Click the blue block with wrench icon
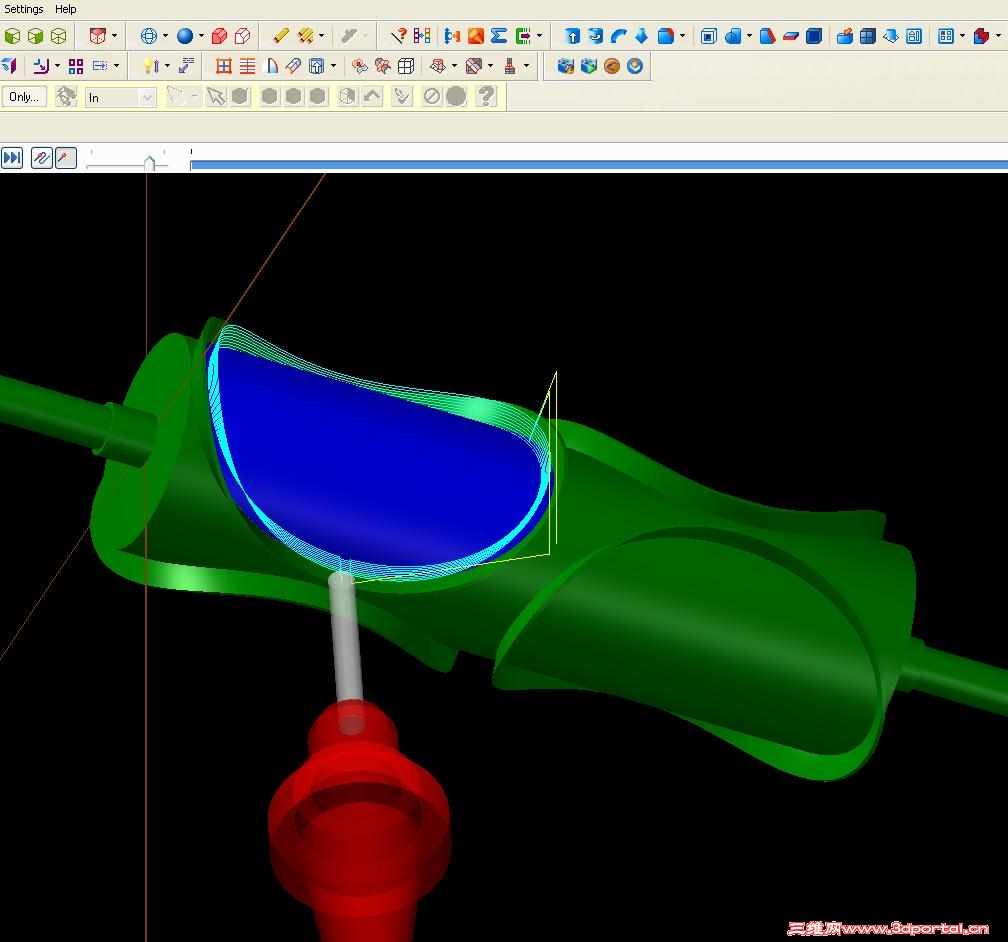Screen dimensions: 1008x942 (565, 66)
